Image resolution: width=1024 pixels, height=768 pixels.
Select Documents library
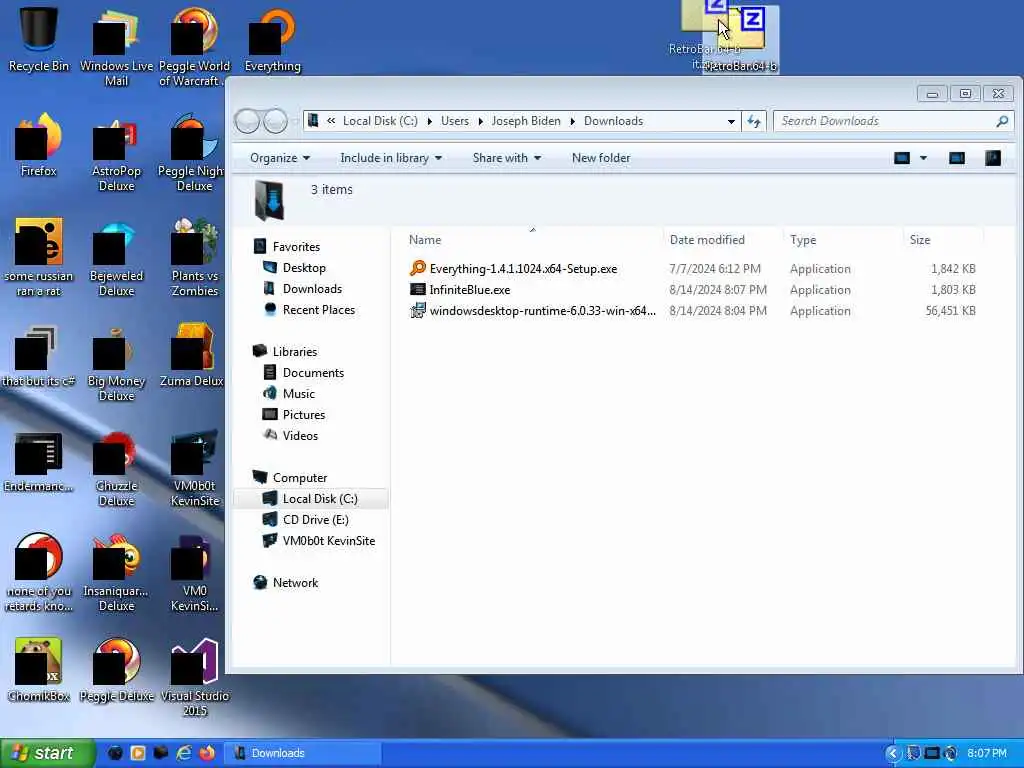[x=313, y=372]
